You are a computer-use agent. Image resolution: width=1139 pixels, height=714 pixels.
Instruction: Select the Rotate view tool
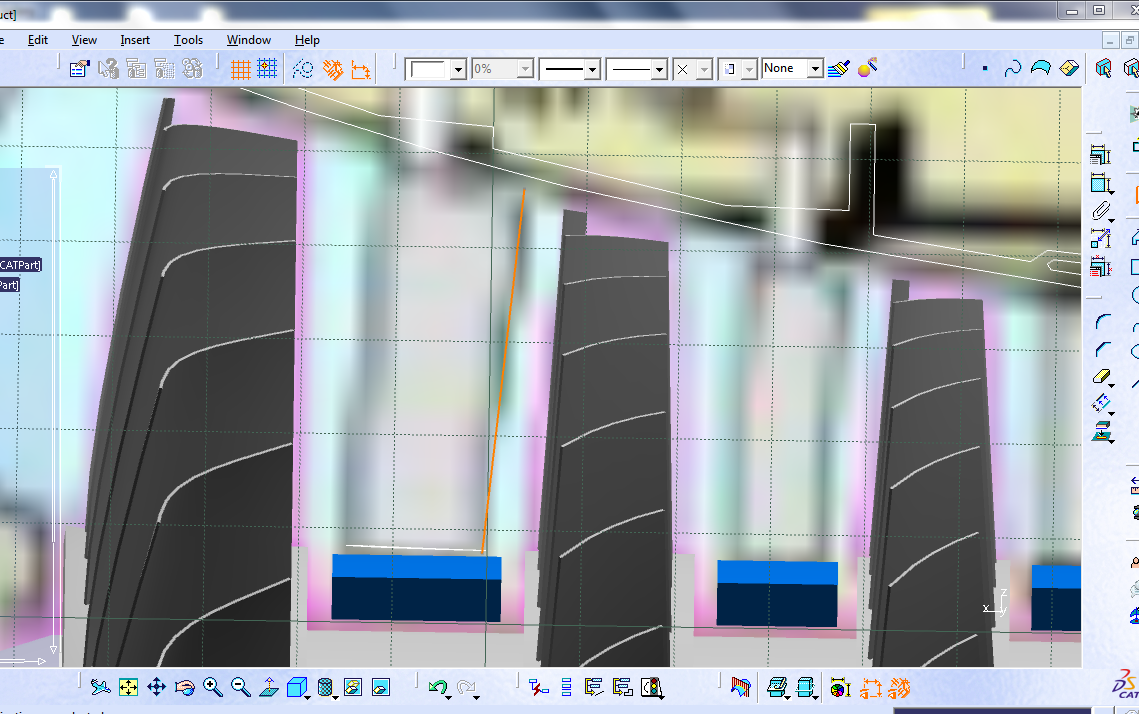pos(185,687)
